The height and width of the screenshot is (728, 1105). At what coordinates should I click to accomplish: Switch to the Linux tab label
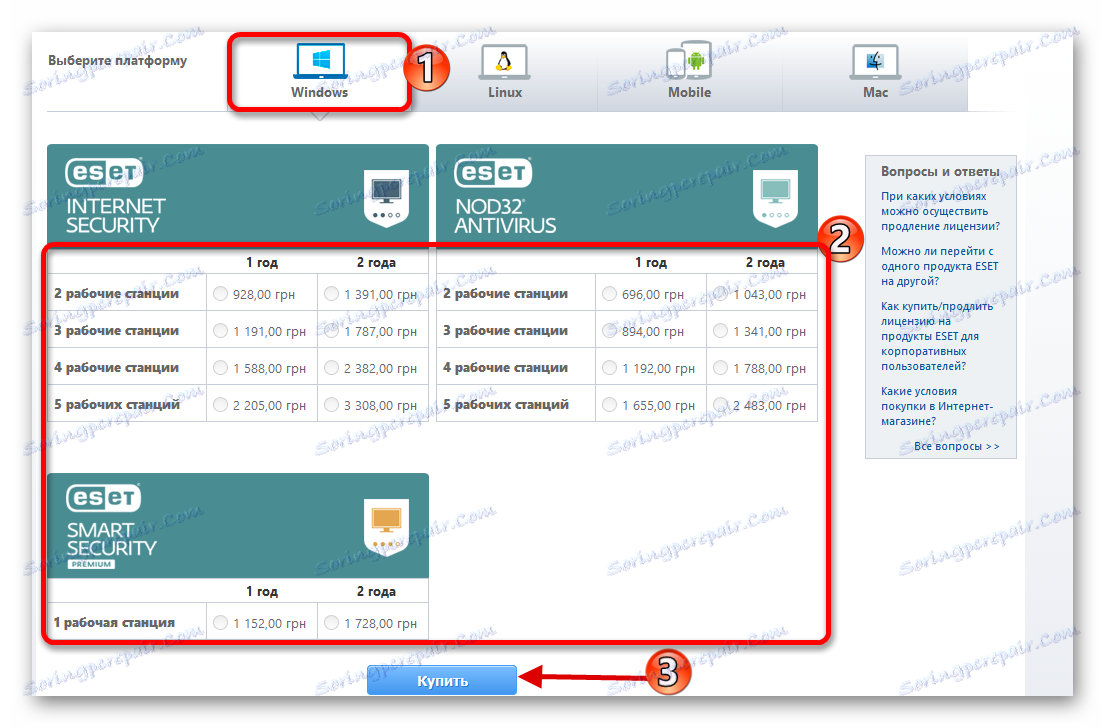tap(505, 92)
